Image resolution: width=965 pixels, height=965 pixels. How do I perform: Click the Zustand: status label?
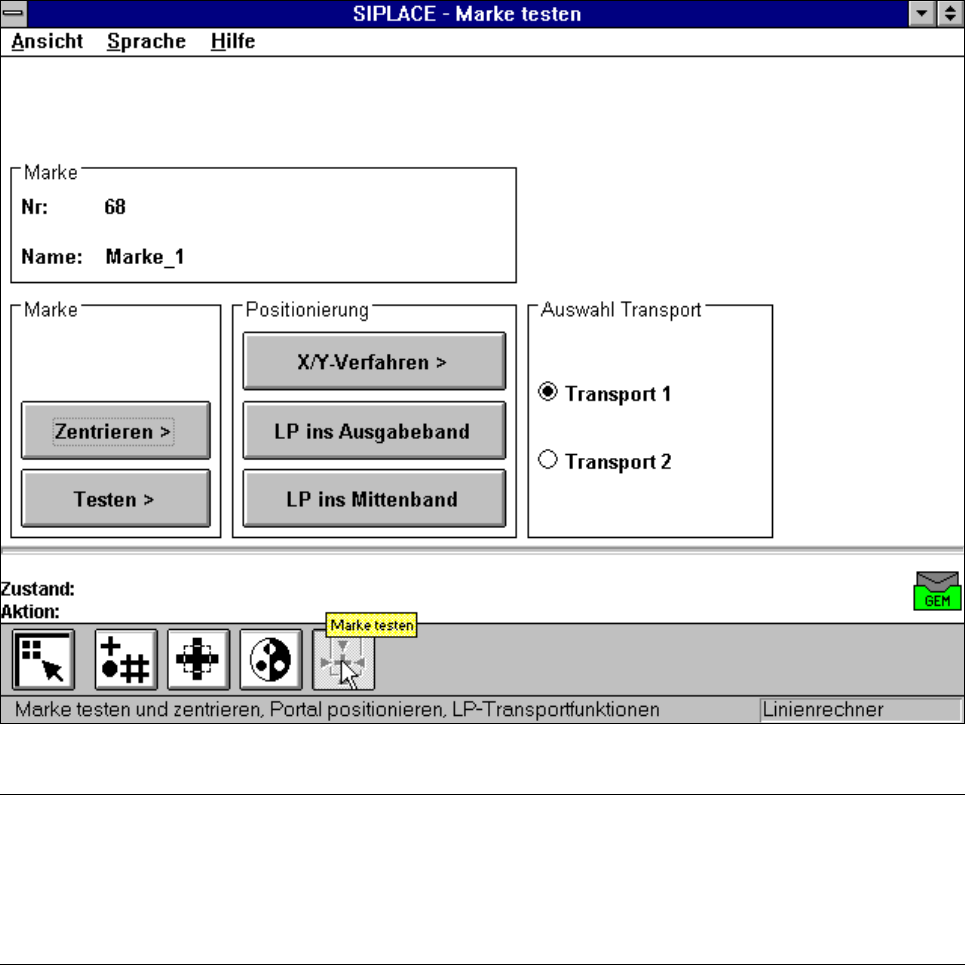(x=38, y=589)
